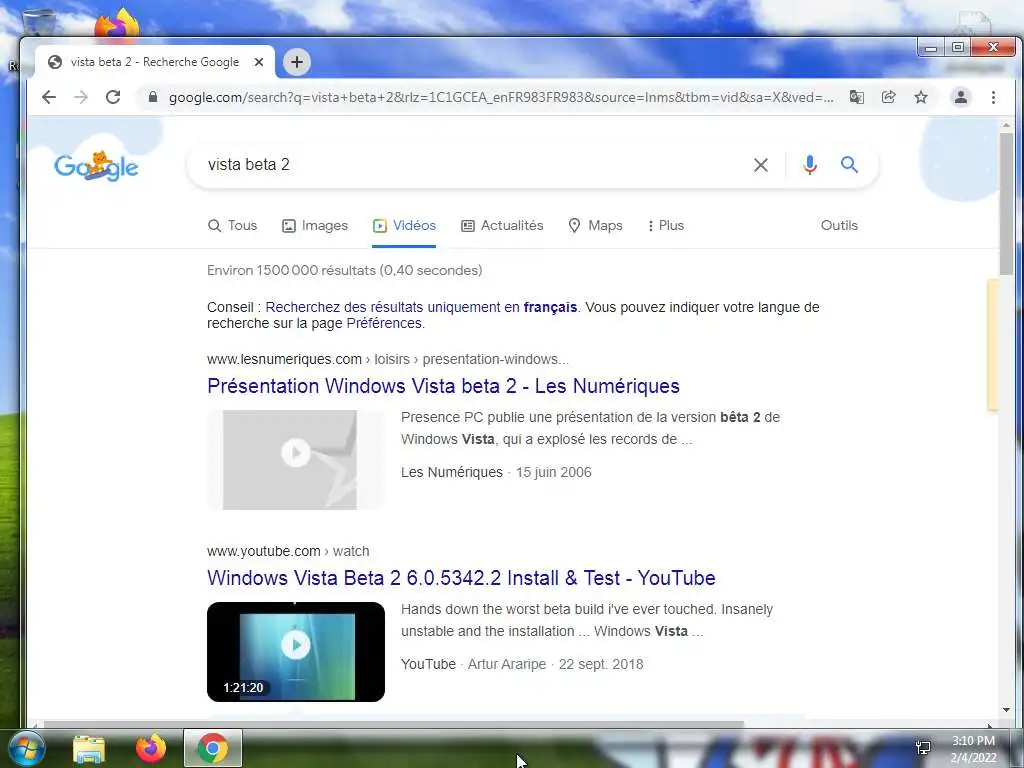Viewport: 1024px width, 768px height.
Task: Play the YouTube 1:21:20 video thumbnail
Action: pyautogui.click(x=296, y=652)
